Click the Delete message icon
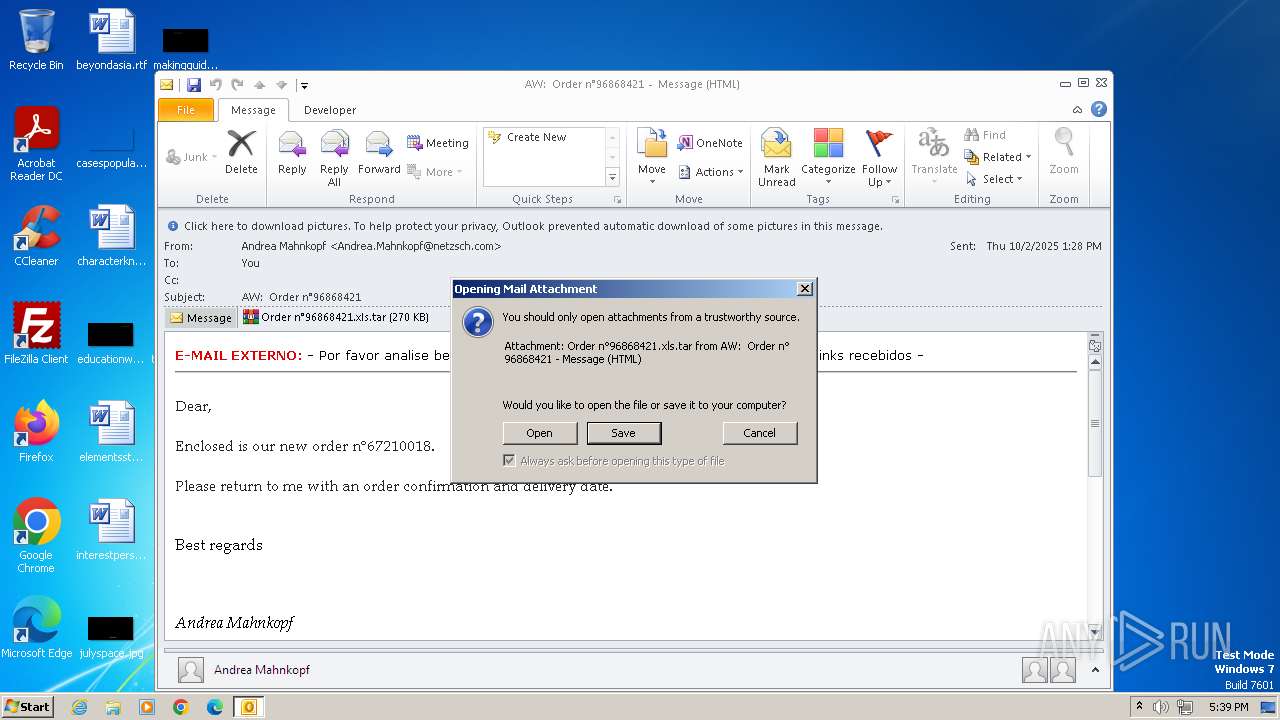The image size is (1280, 720). pos(241,152)
